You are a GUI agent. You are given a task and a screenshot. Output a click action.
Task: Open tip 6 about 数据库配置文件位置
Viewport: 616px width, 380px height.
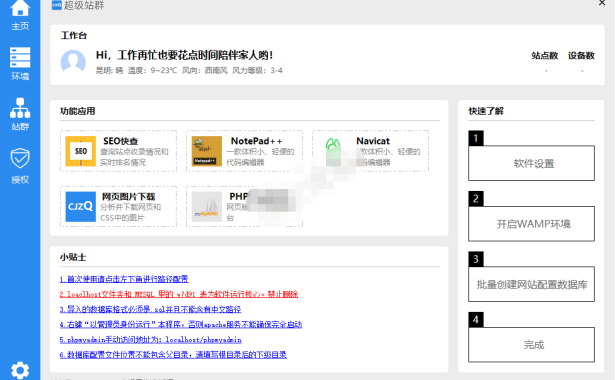173,354
